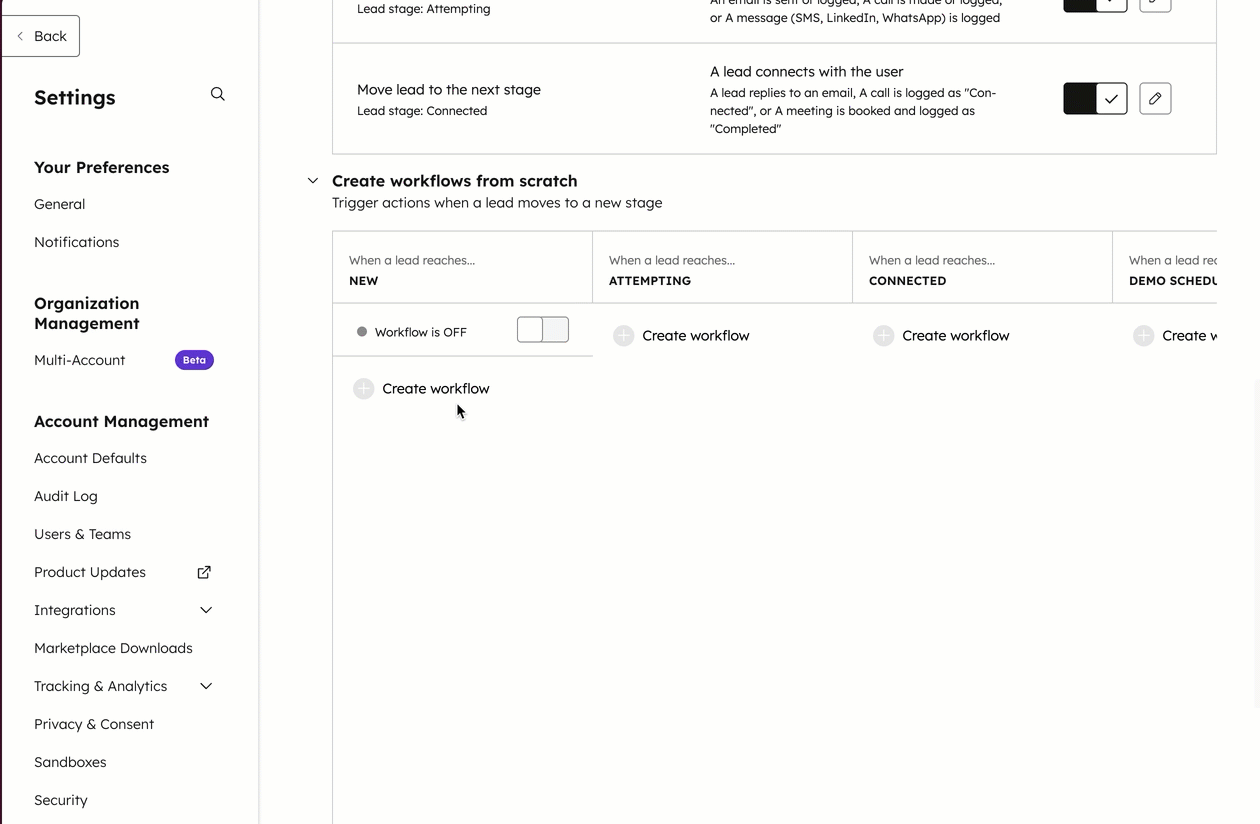Select Privacy & Consent in sidebar
Image resolution: width=1260 pixels, height=824 pixels.
(x=94, y=724)
